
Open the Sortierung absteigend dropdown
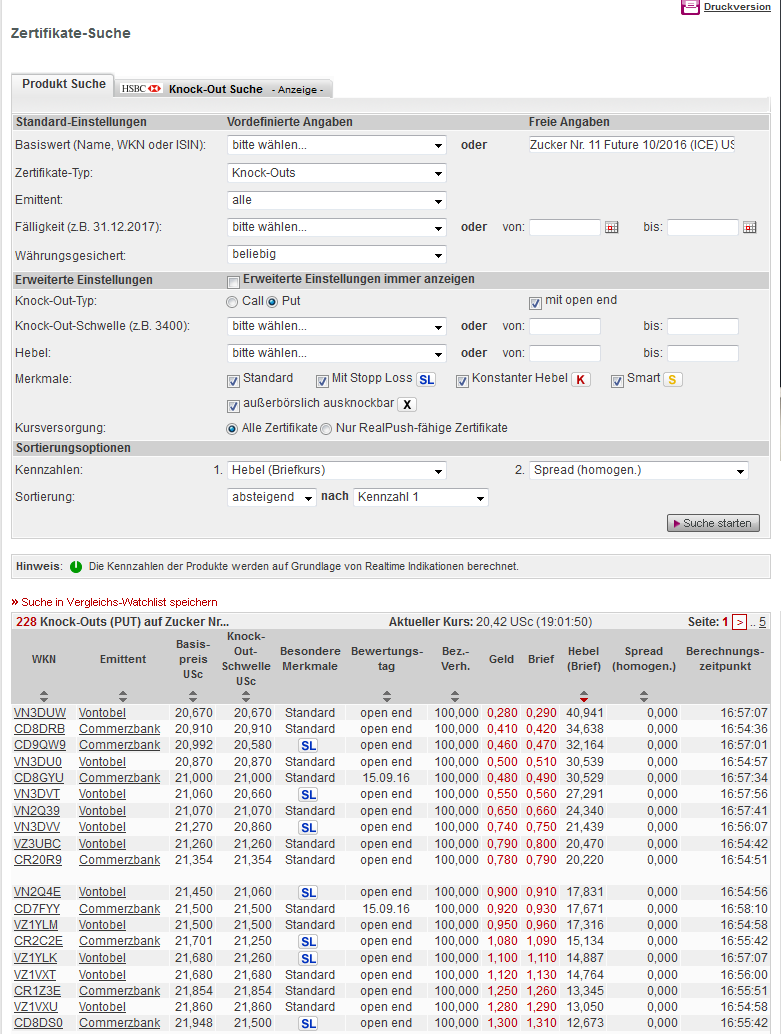pyautogui.click(x=272, y=497)
